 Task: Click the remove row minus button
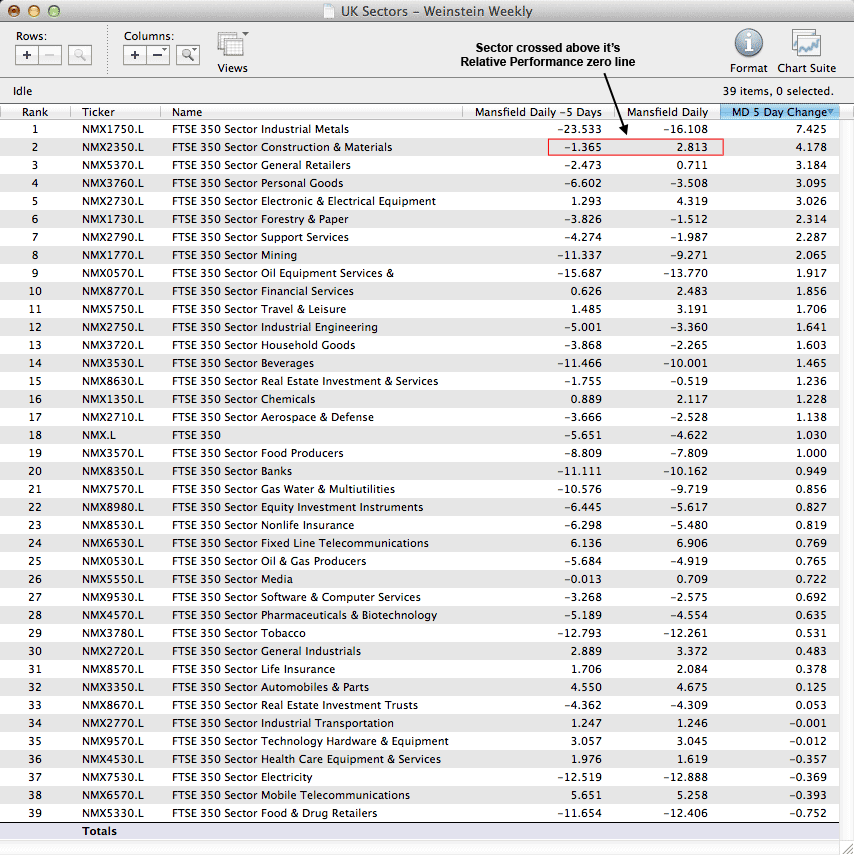click(x=51, y=55)
